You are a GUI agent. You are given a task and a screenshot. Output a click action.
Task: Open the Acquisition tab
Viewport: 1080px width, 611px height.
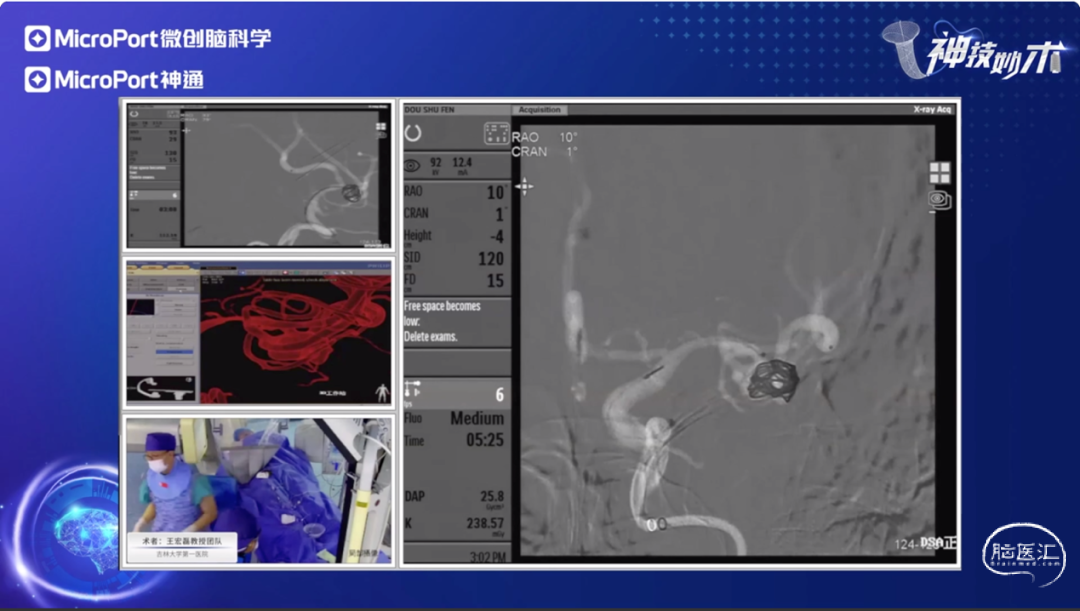coord(539,110)
